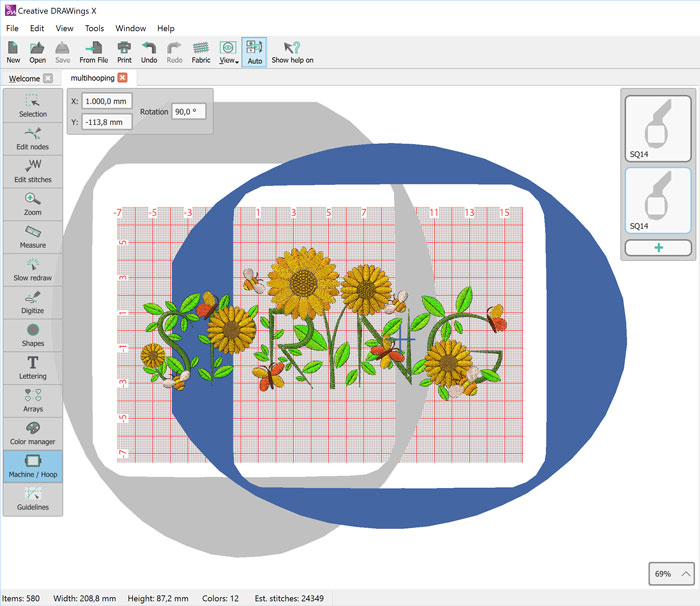
Task: Open the 69% zoom level dropdown
Action: click(x=670, y=574)
